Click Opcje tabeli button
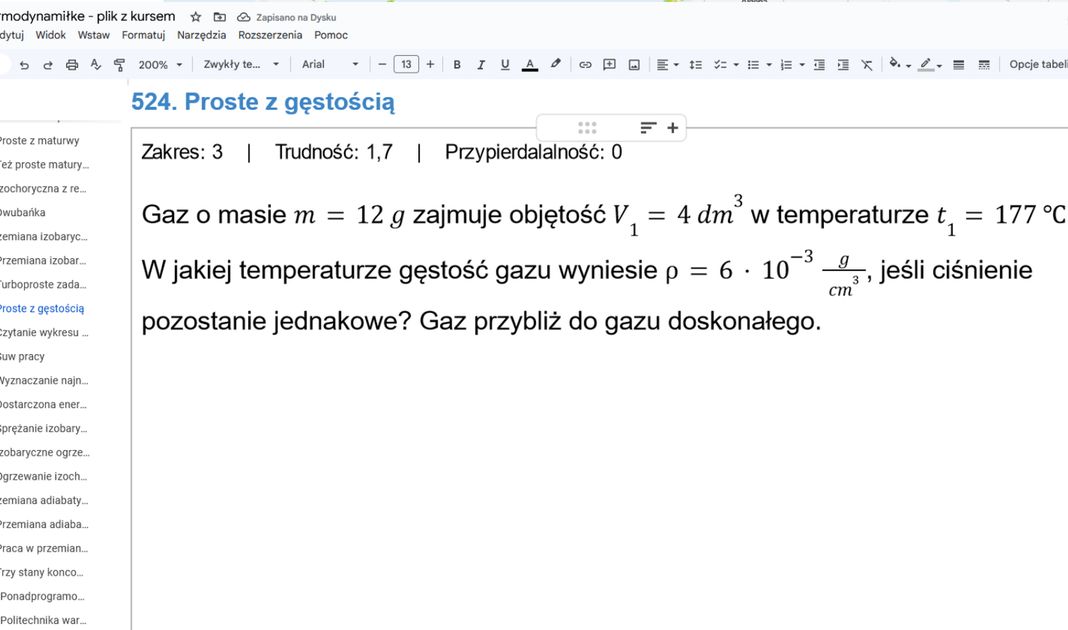Screen dimensions: 1068x630 pyautogui.click(x=1040, y=64)
